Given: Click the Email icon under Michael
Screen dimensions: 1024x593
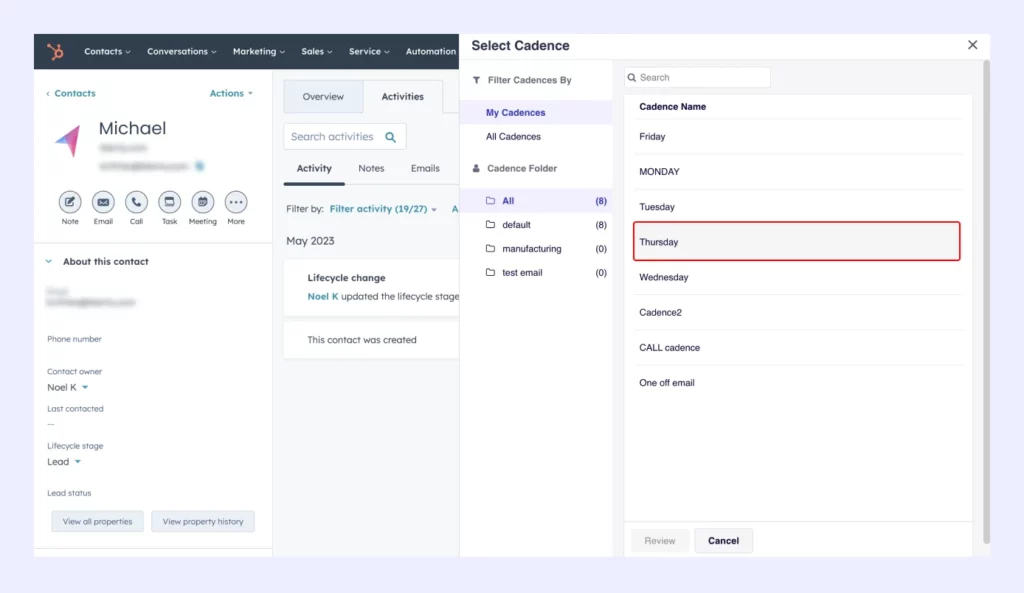Looking at the screenshot, I should pos(103,202).
